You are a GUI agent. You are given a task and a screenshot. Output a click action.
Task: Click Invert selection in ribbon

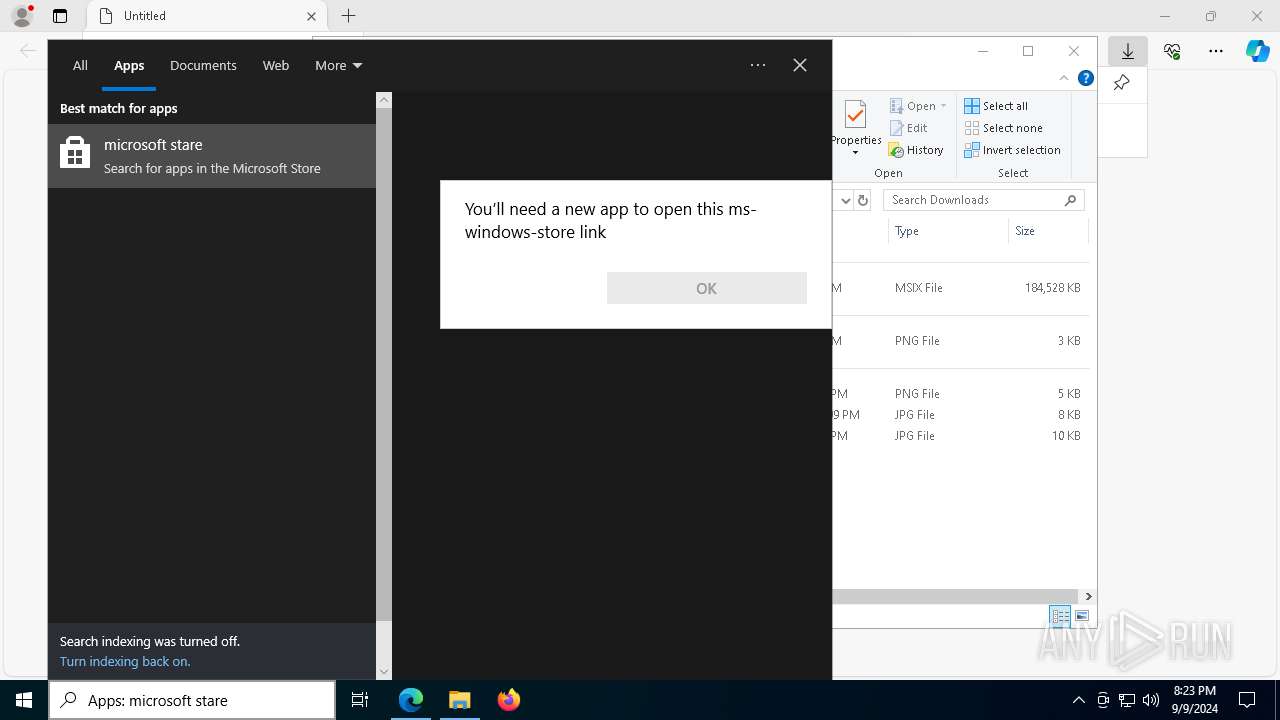[x=1012, y=150]
